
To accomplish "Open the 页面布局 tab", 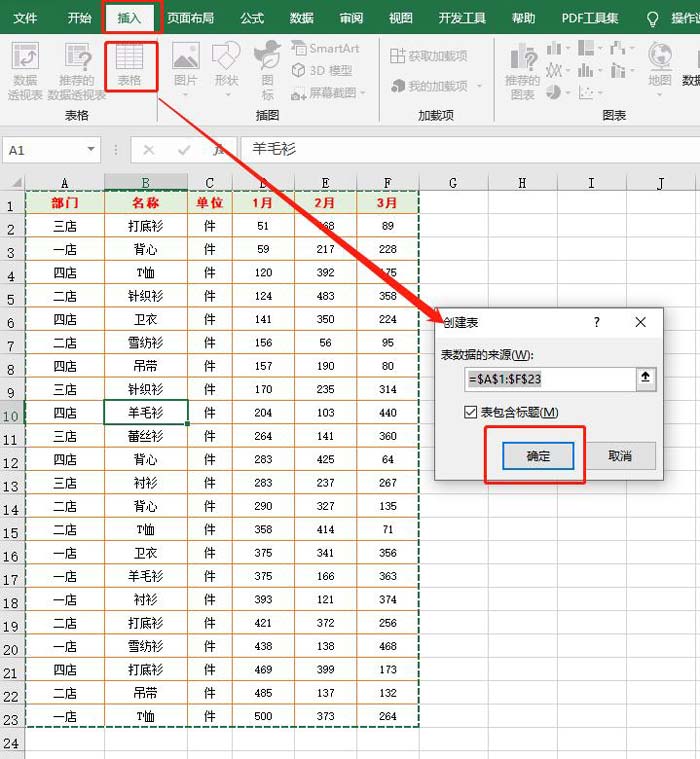I will point(190,18).
